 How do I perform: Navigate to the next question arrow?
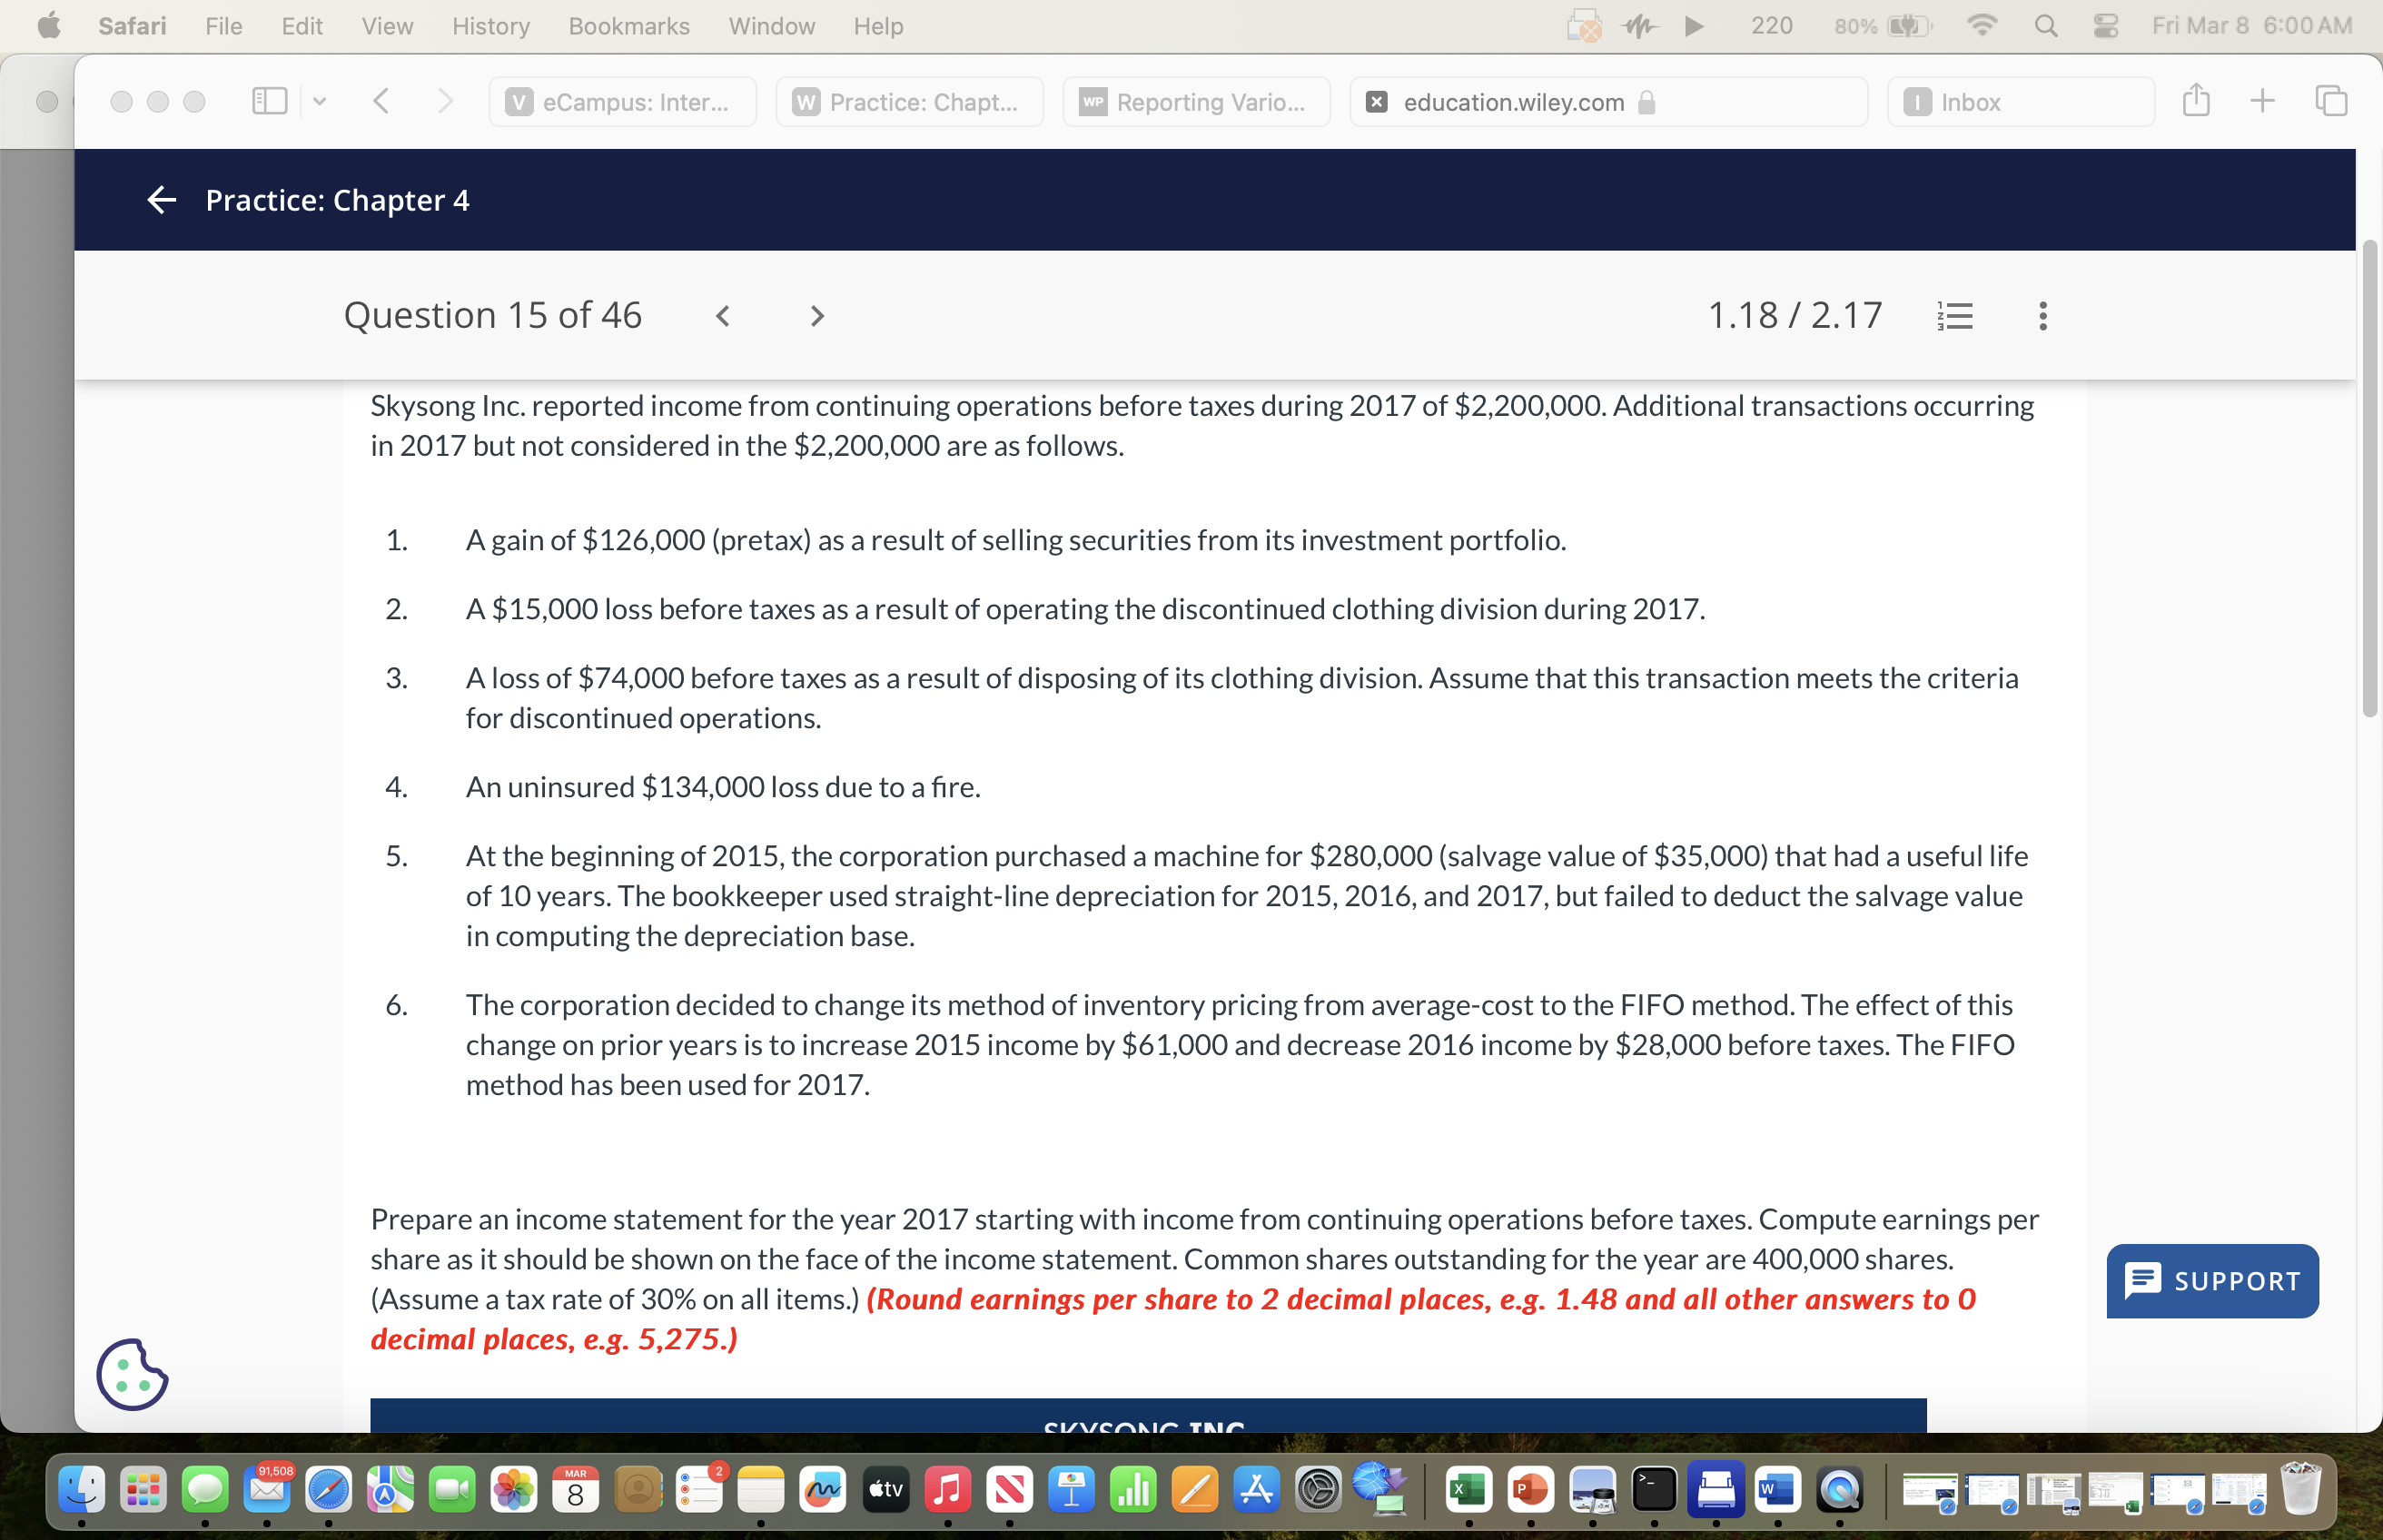[x=818, y=316]
